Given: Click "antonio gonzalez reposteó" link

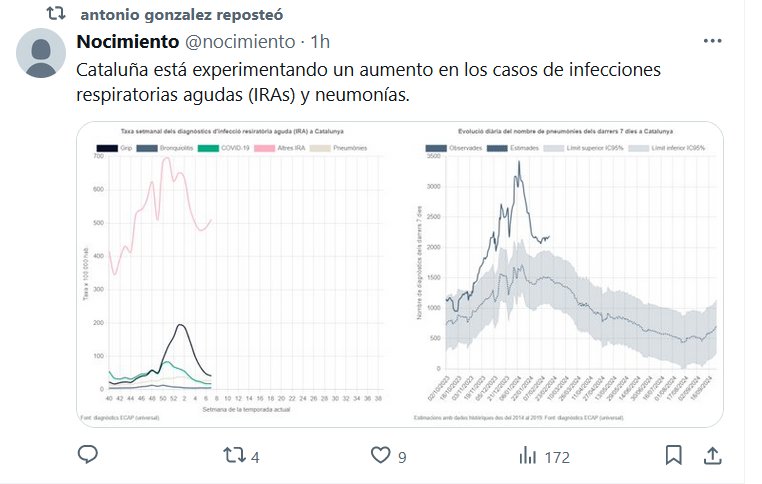Looking at the screenshot, I should 180,15.
